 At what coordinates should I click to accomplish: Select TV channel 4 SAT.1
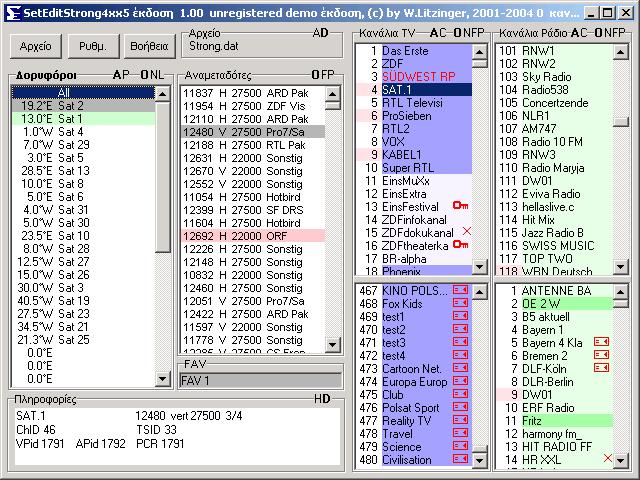[x=414, y=90]
